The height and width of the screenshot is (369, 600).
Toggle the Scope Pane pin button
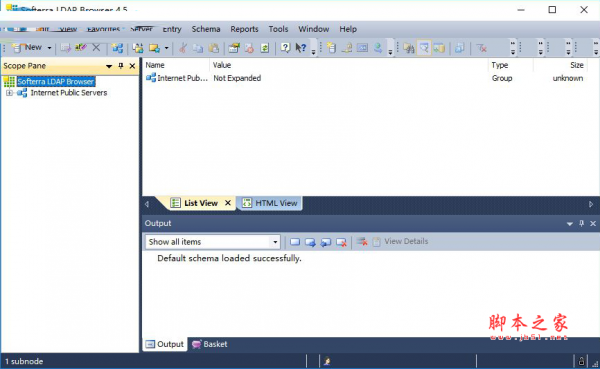(x=121, y=66)
